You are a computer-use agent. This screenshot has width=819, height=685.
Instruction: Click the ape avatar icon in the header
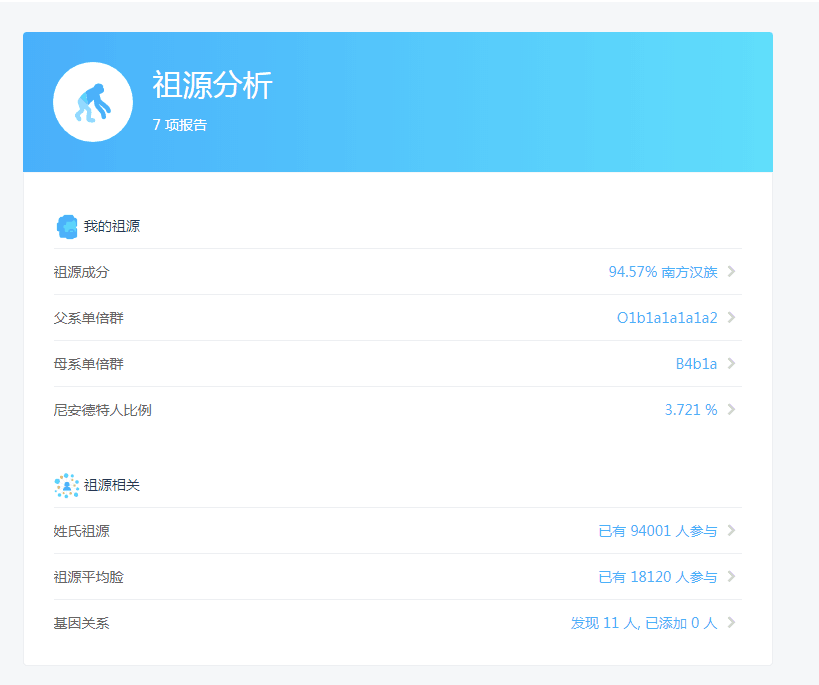[x=93, y=102]
